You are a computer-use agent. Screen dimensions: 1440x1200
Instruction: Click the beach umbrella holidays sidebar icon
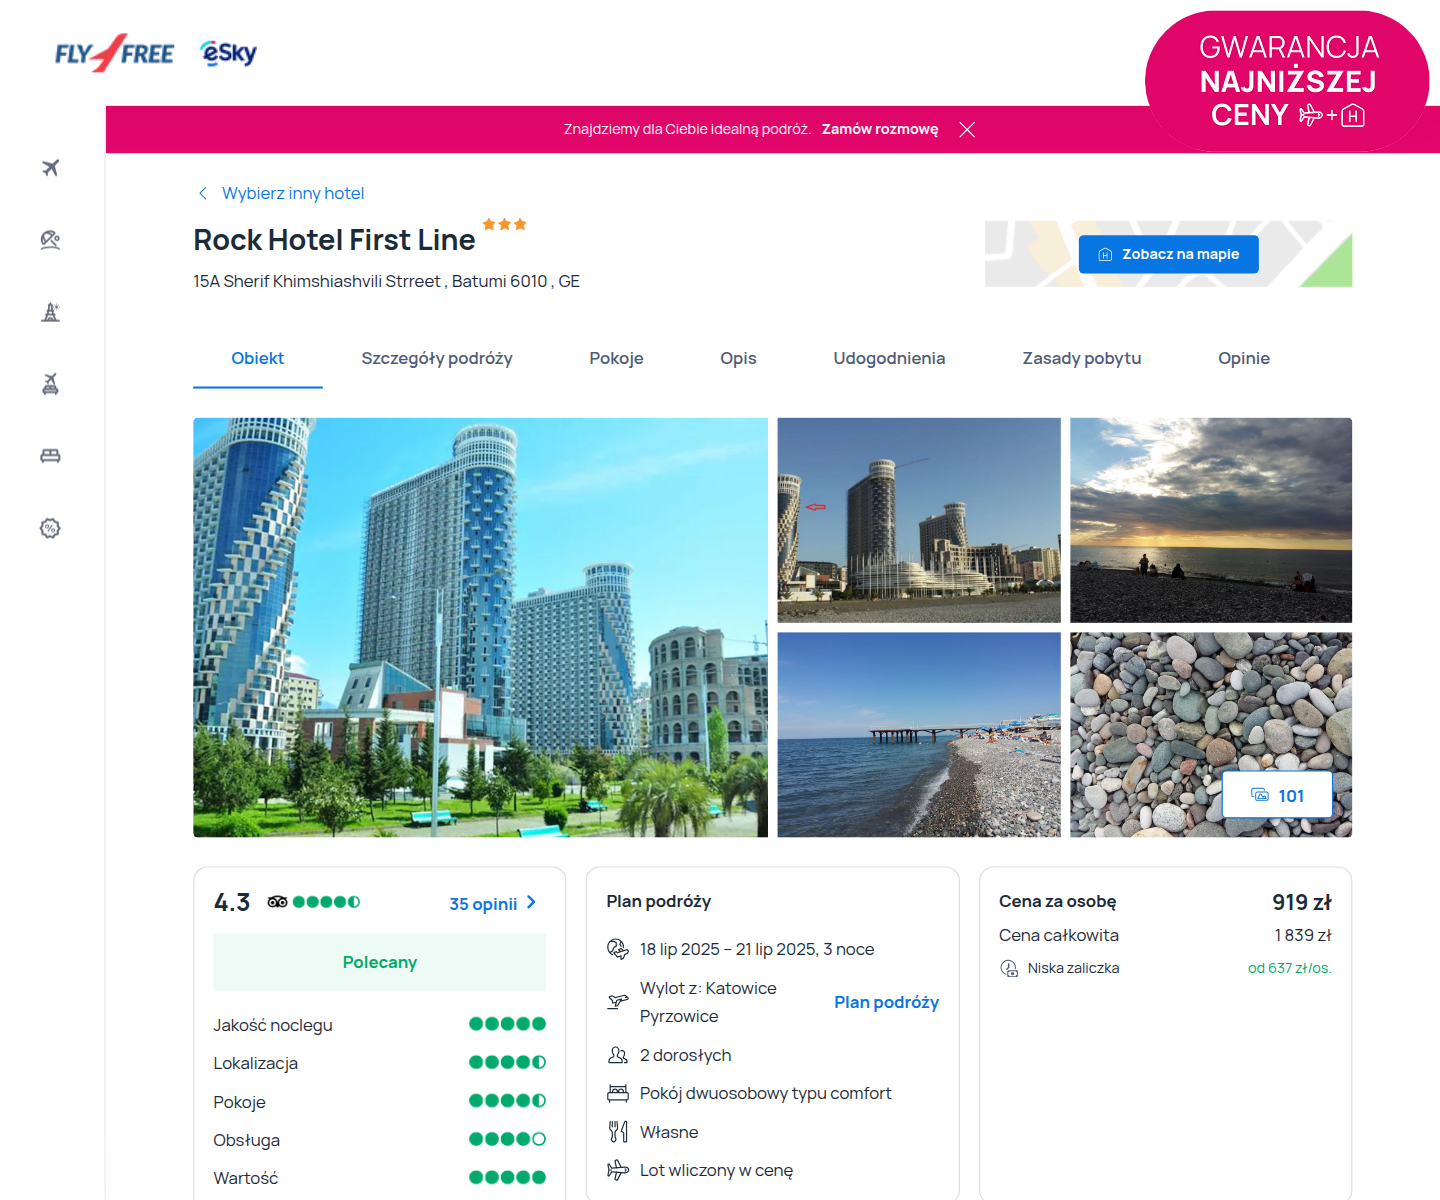(x=50, y=240)
